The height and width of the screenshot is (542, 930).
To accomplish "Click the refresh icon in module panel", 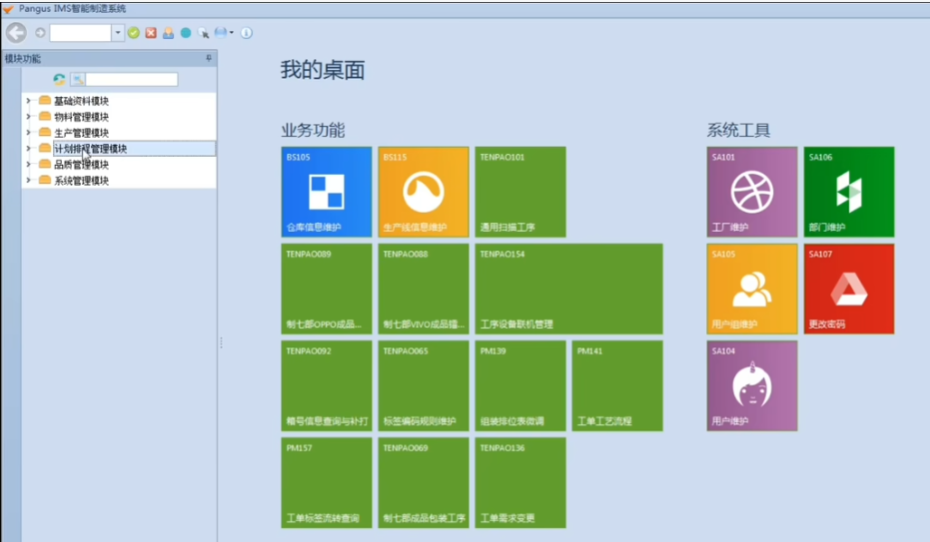I will tap(59, 80).
